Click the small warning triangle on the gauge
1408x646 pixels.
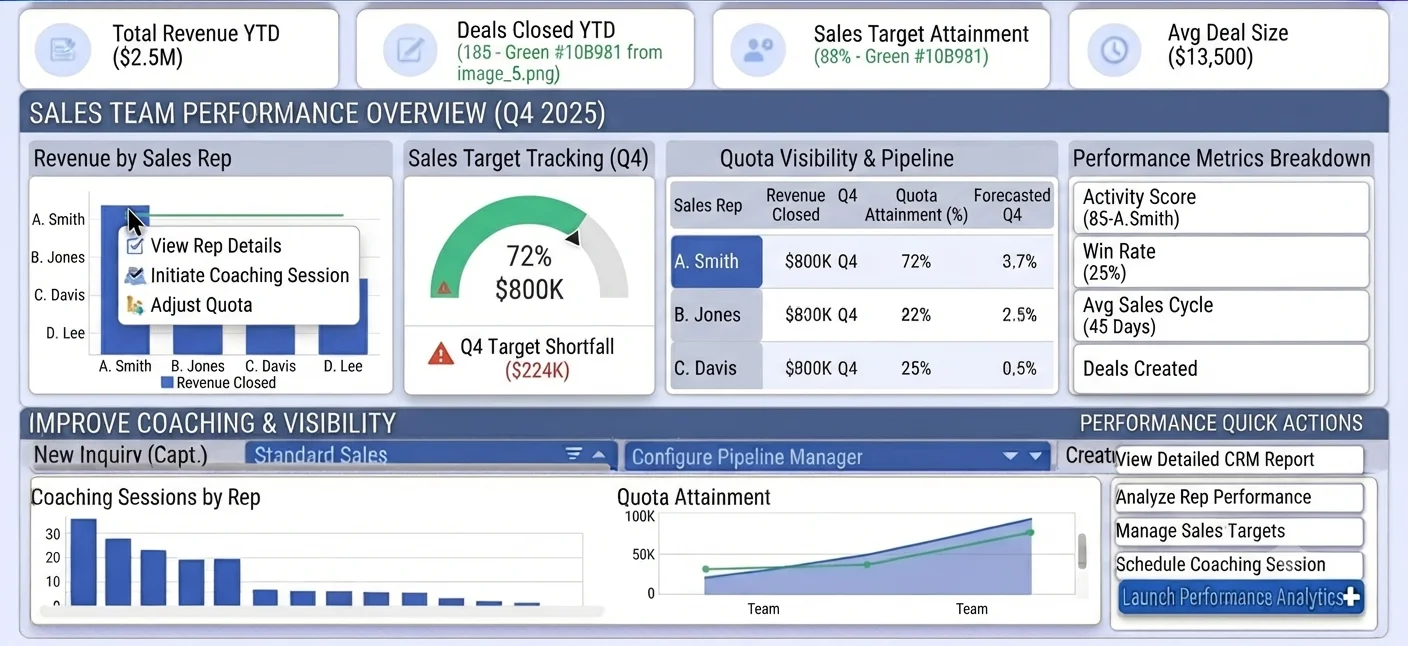tap(444, 288)
